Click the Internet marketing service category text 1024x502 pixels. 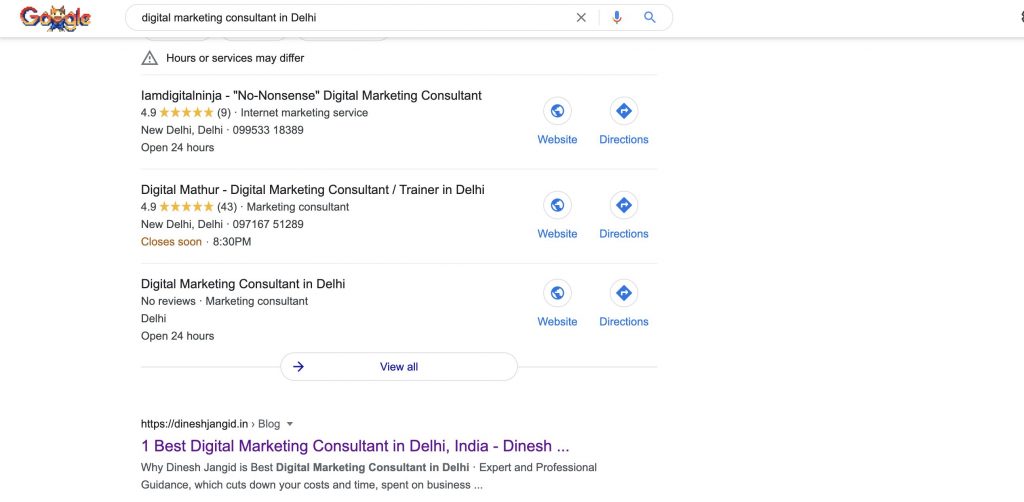tap(304, 113)
